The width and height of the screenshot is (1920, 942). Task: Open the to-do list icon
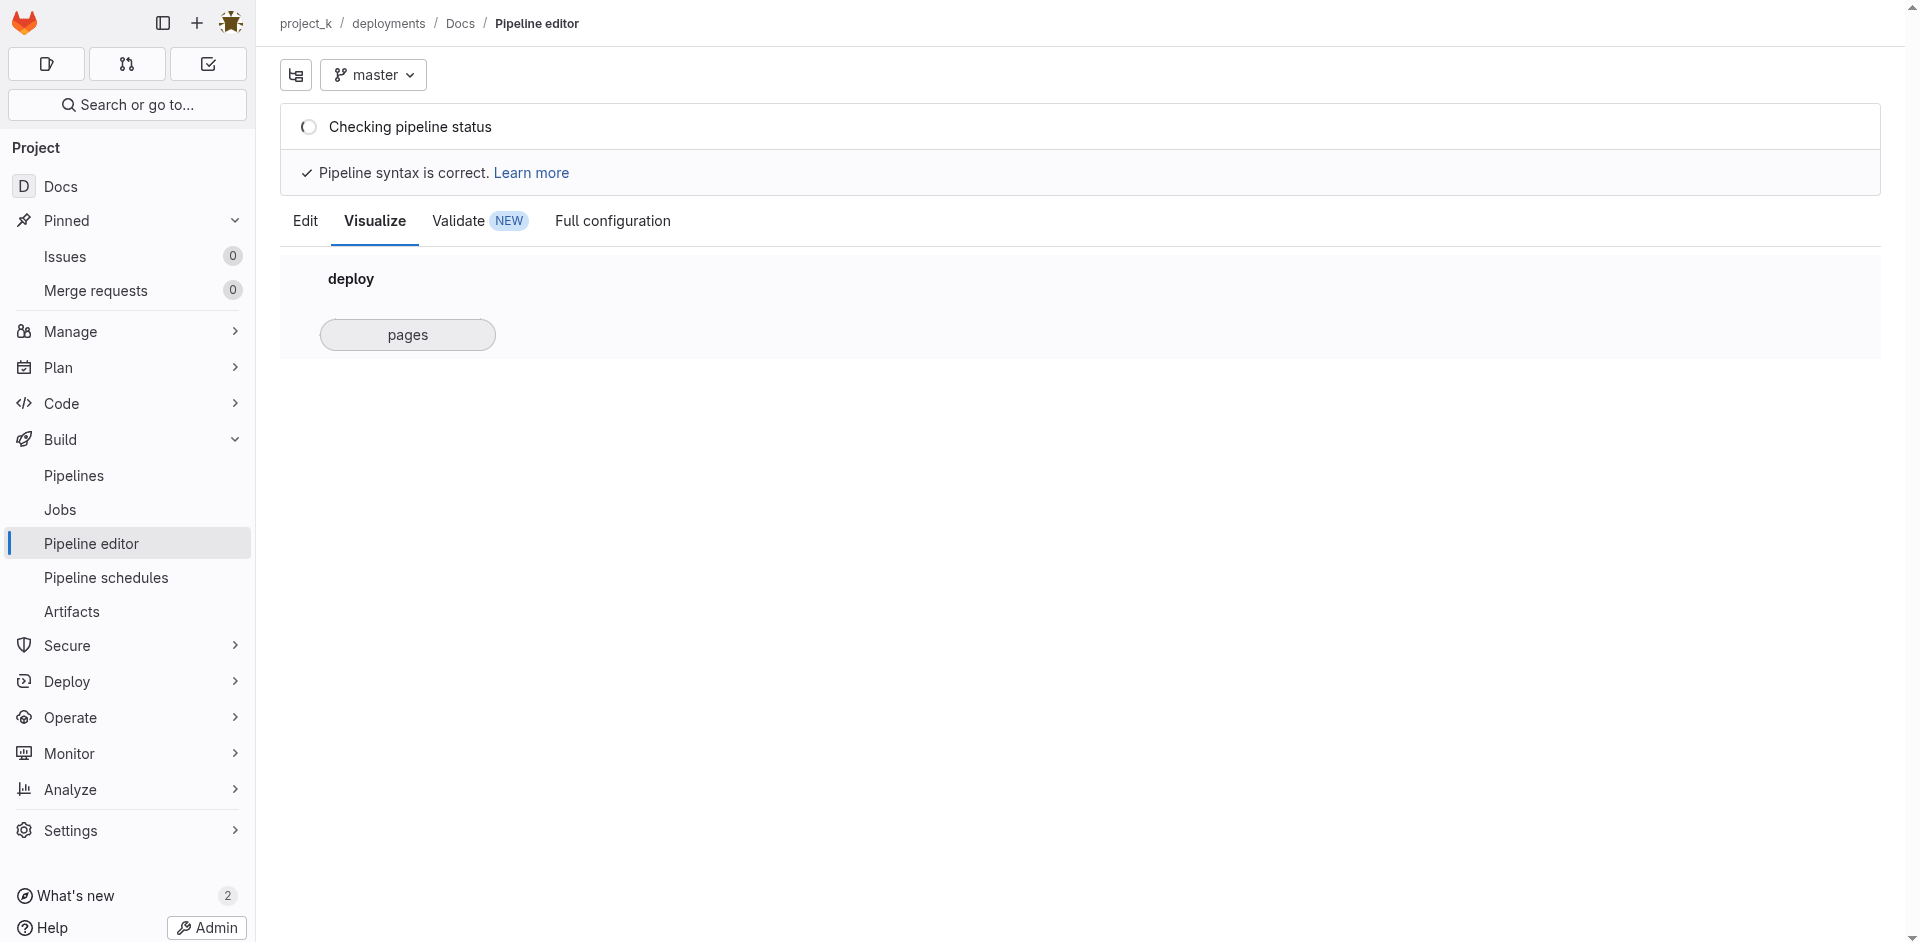point(208,64)
